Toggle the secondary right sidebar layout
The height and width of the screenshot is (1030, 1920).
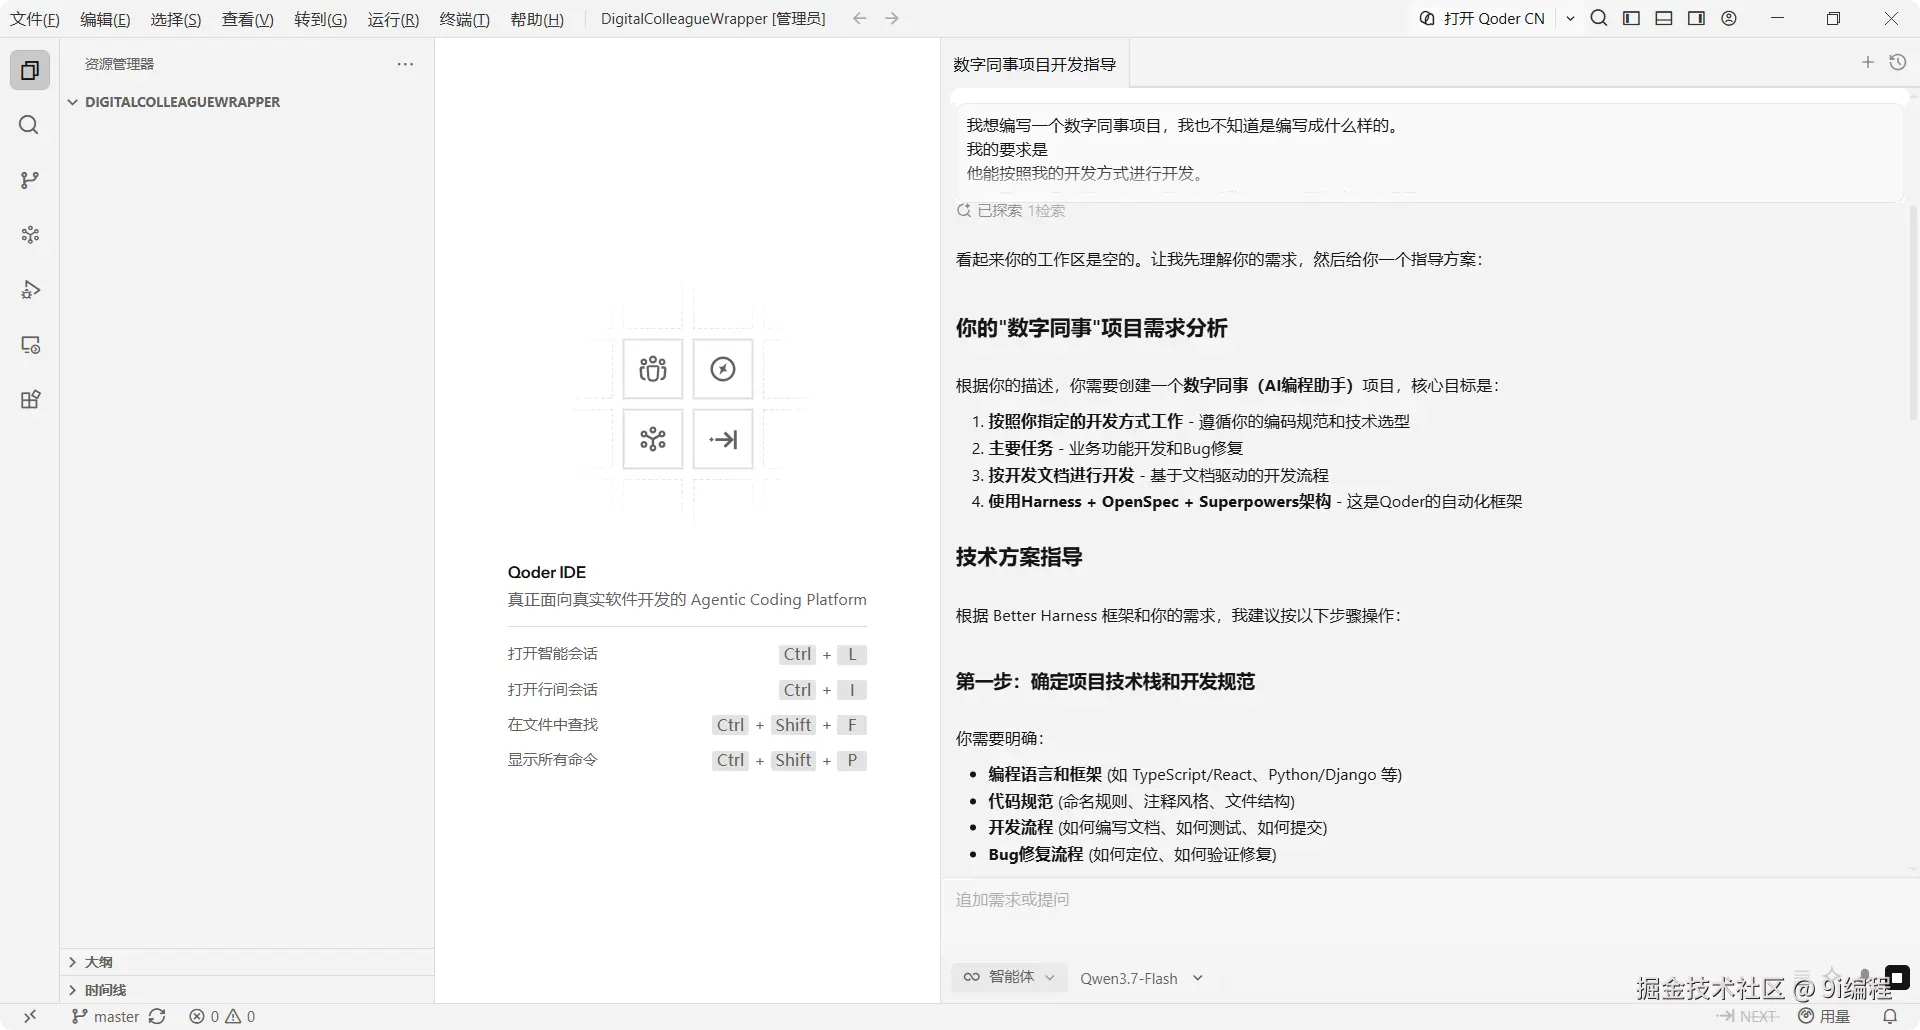point(1696,18)
